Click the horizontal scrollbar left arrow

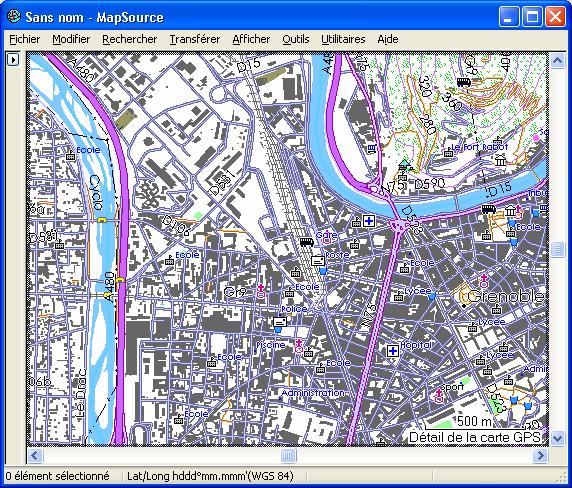pos(35,456)
